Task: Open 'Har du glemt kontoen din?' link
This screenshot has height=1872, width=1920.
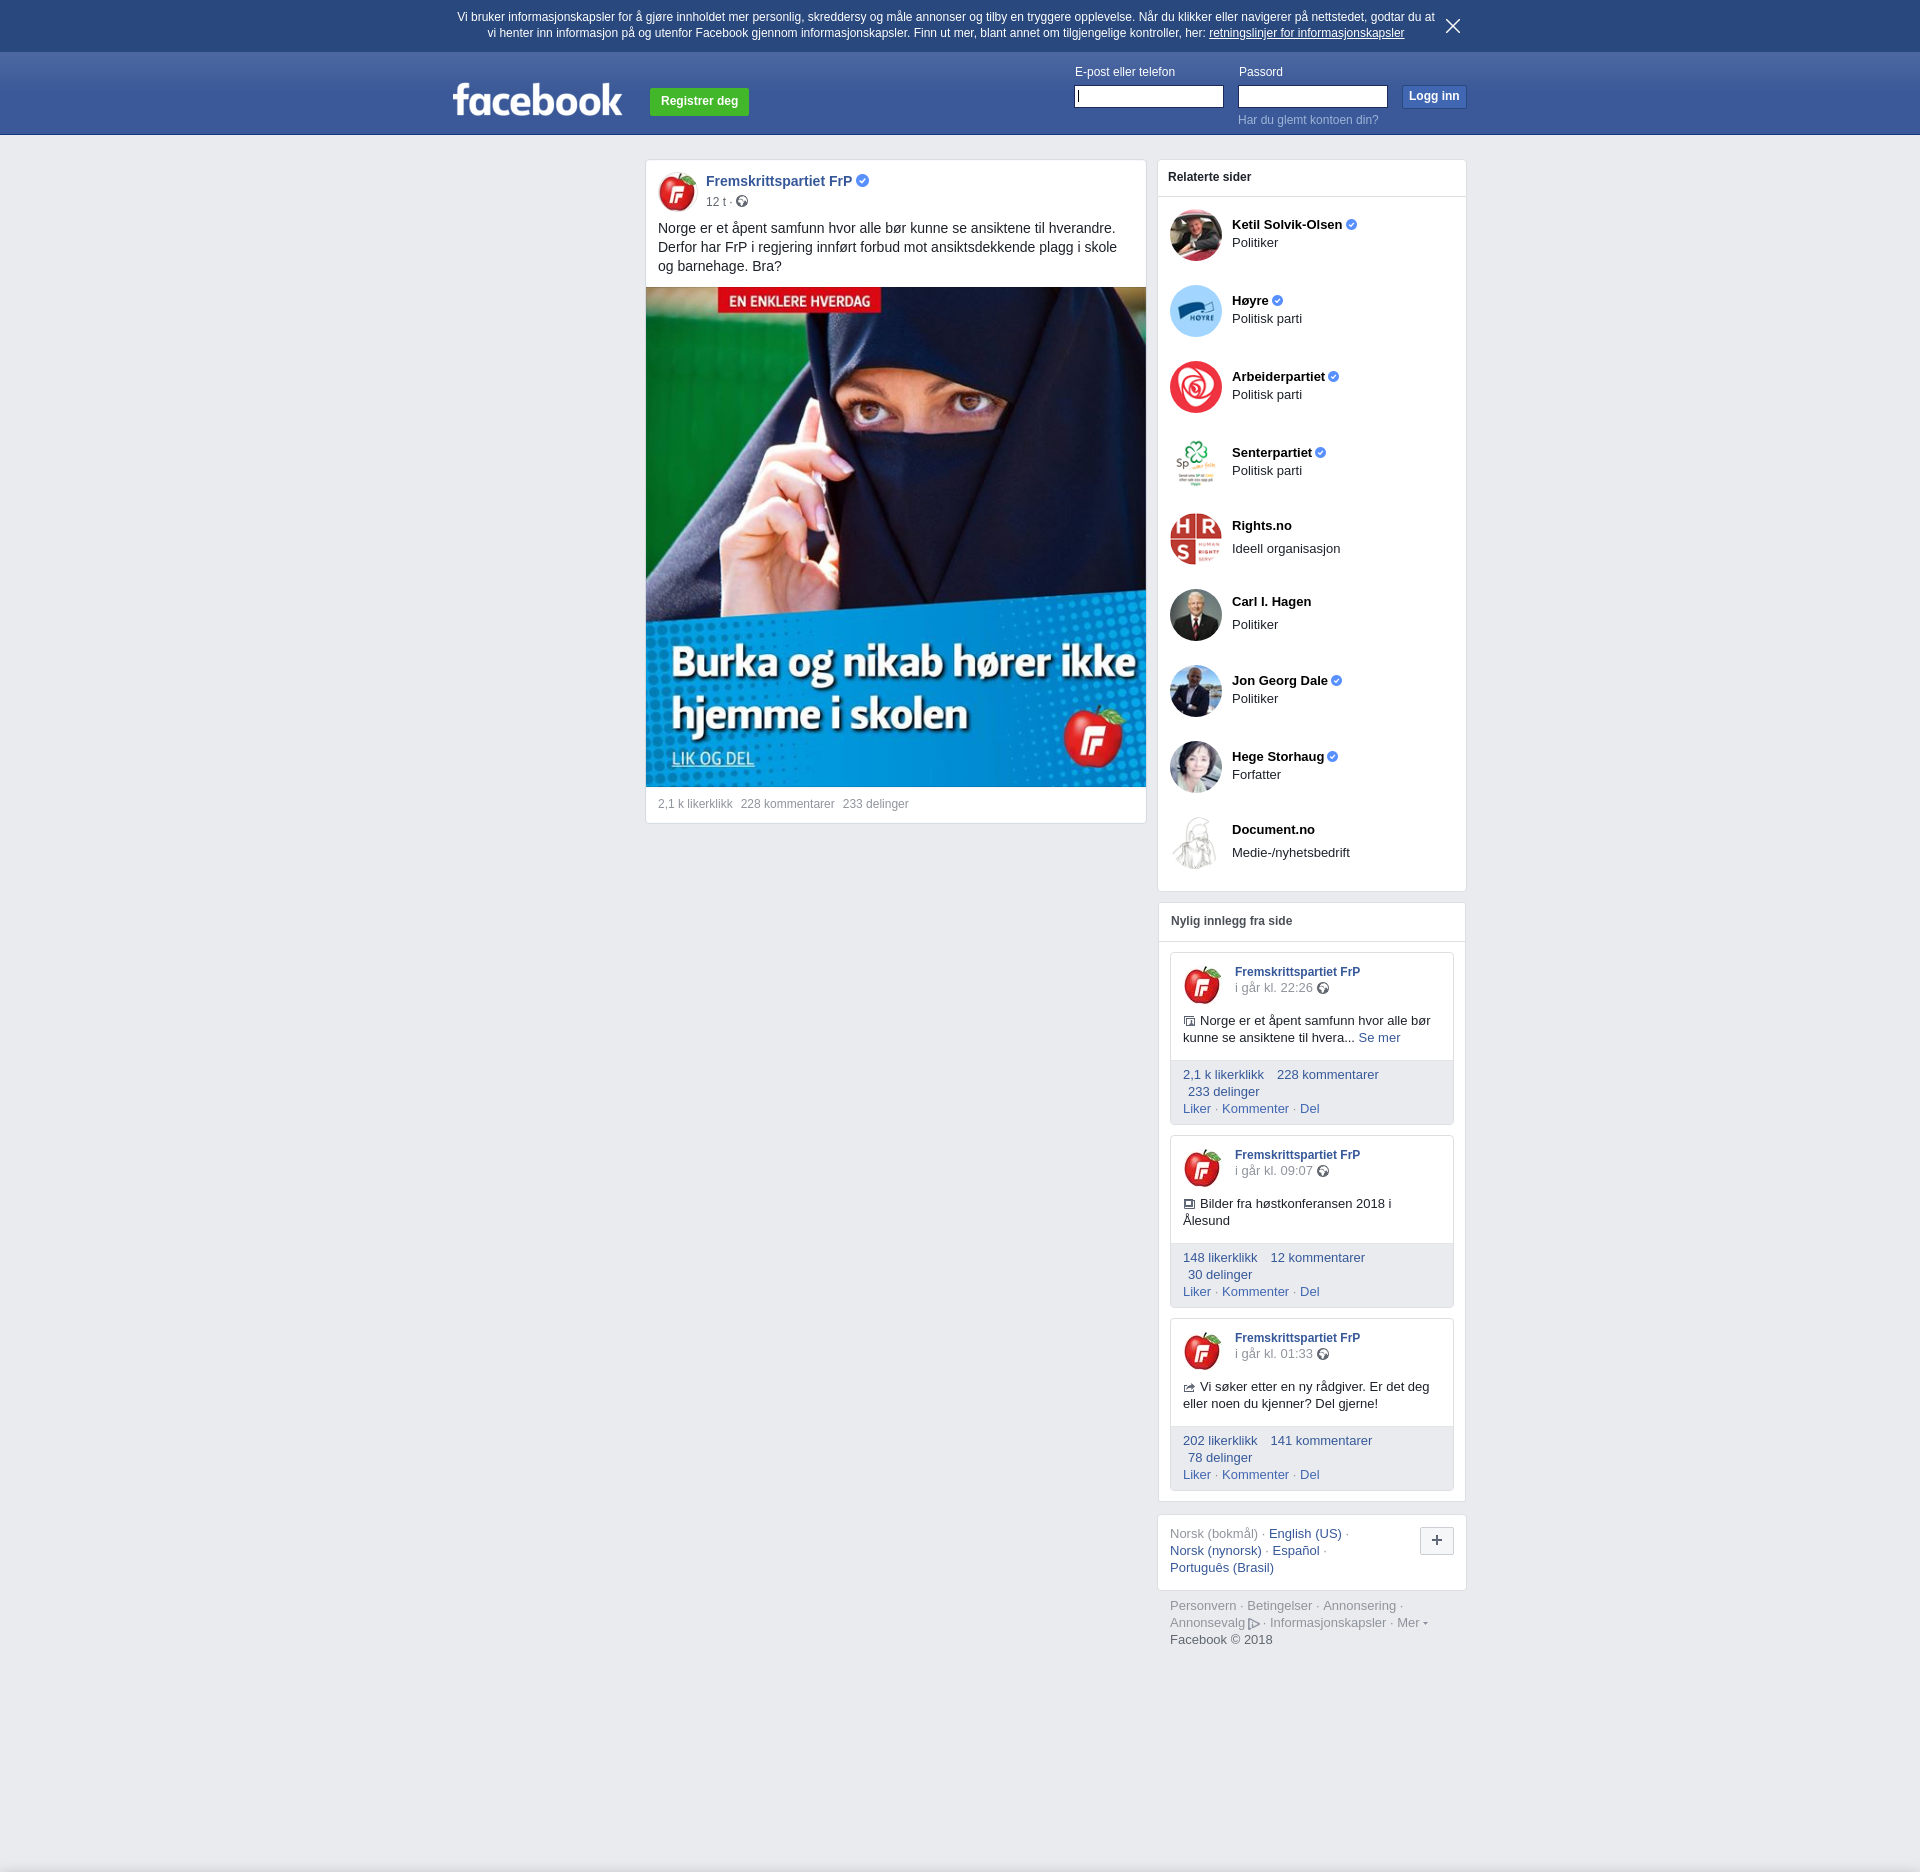Action: tap(1308, 120)
